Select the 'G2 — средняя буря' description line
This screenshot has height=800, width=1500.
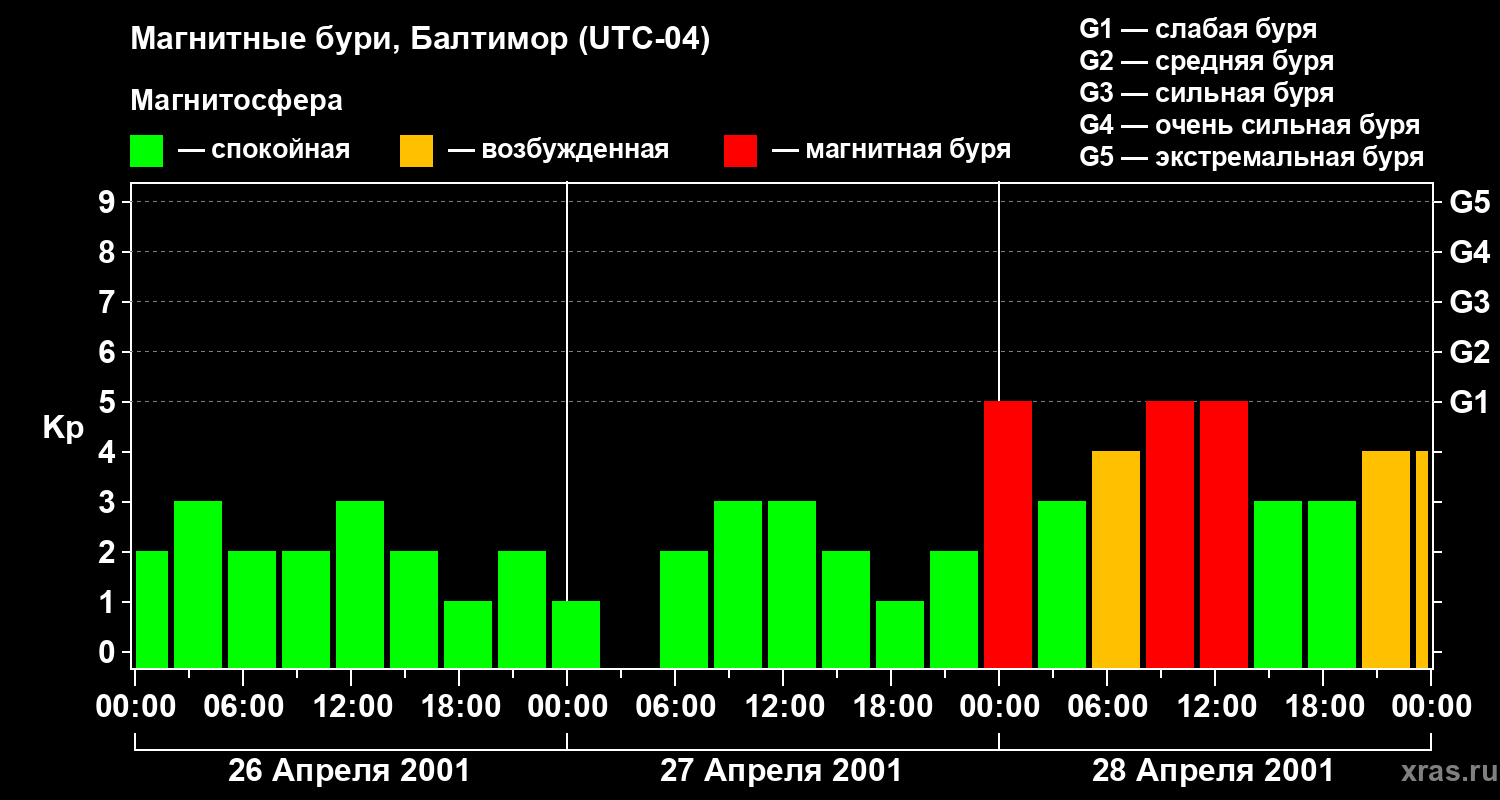point(1206,61)
